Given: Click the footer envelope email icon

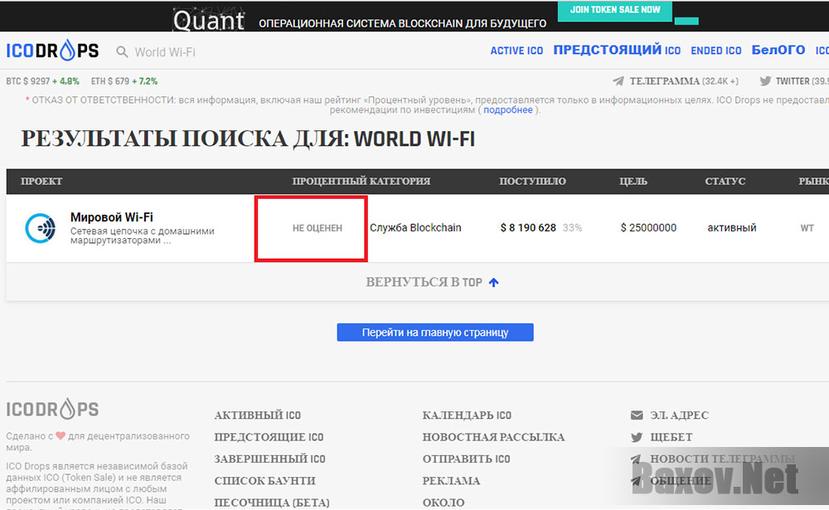Looking at the screenshot, I should pyautogui.click(x=637, y=415).
